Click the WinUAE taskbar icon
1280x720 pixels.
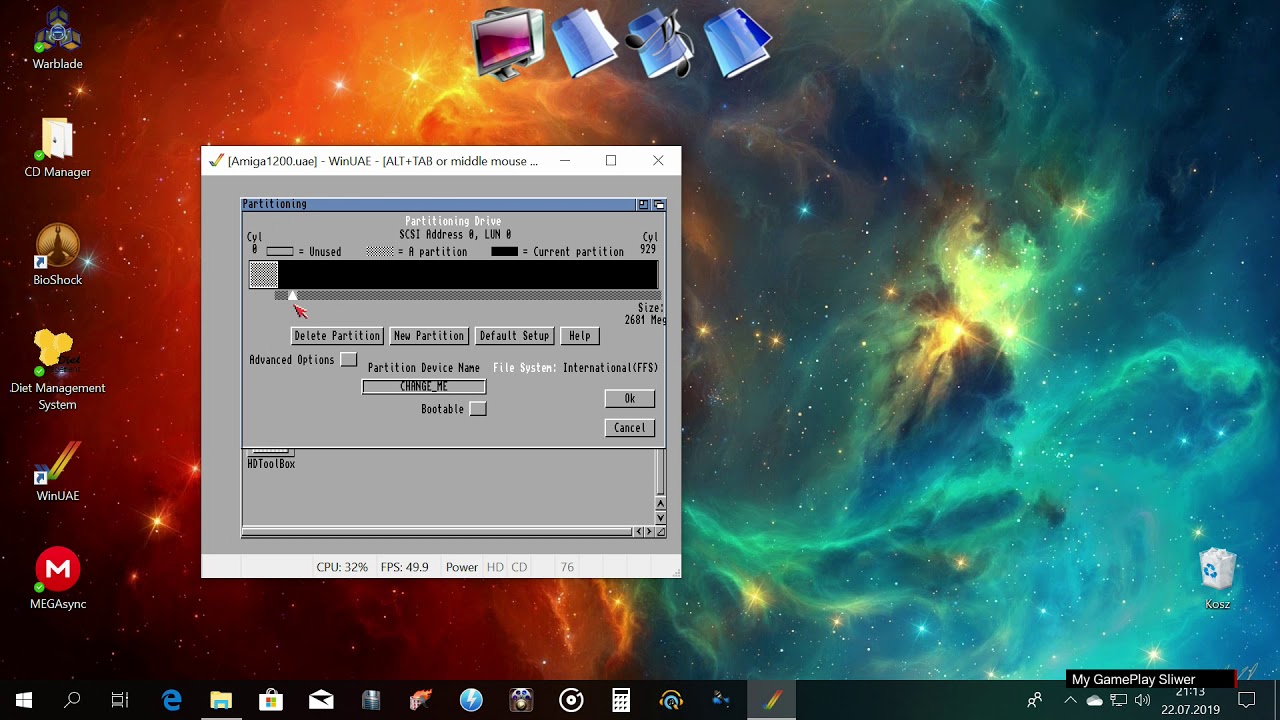pos(771,700)
